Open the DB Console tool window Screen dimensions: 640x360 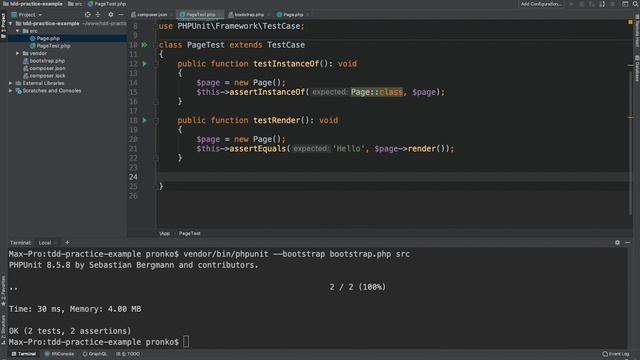pos(60,354)
